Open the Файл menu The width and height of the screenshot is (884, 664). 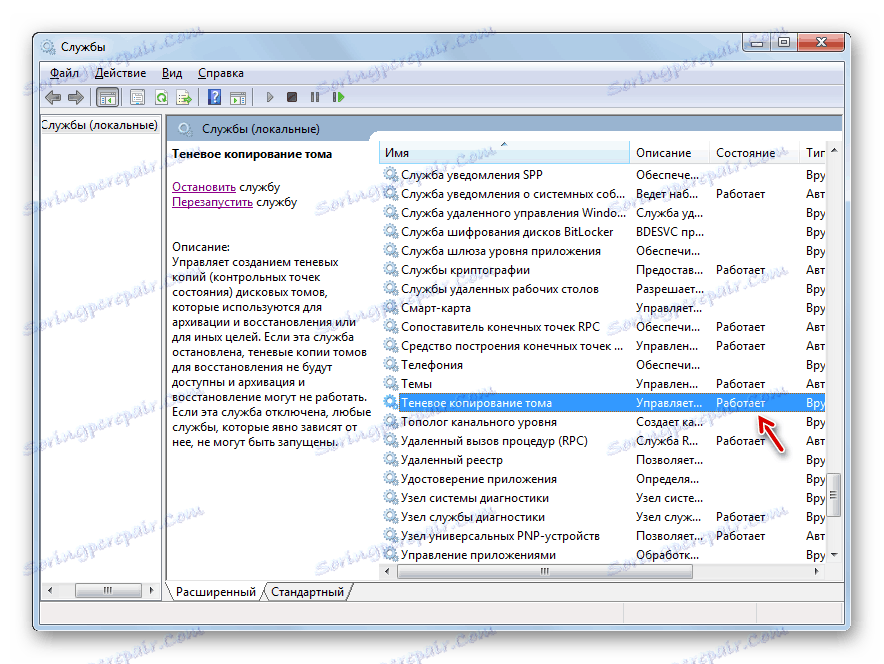pyautogui.click(x=64, y=73)
